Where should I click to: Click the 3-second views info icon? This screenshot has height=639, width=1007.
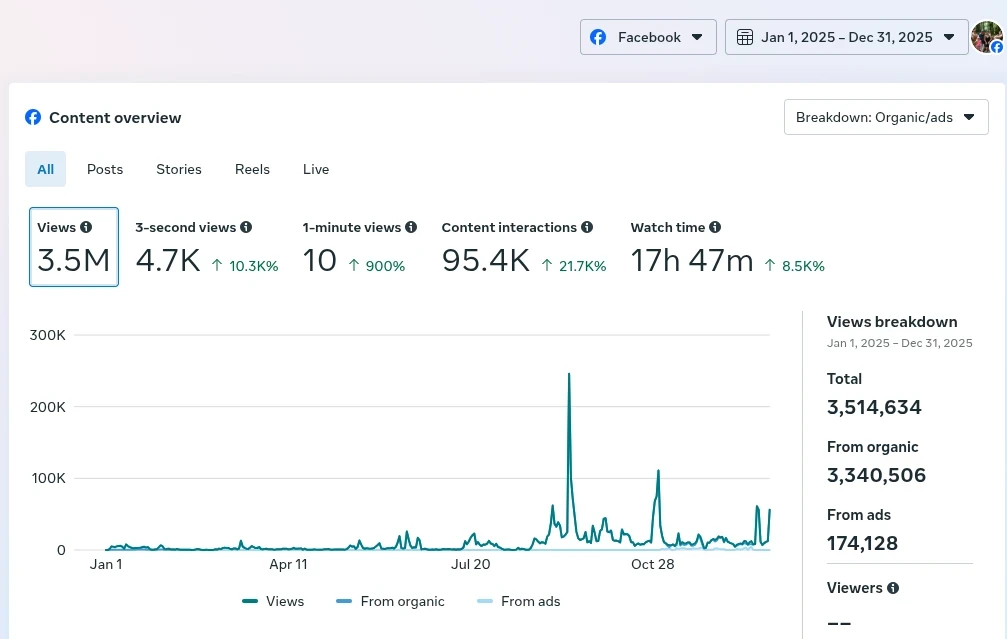coord(246,228)
